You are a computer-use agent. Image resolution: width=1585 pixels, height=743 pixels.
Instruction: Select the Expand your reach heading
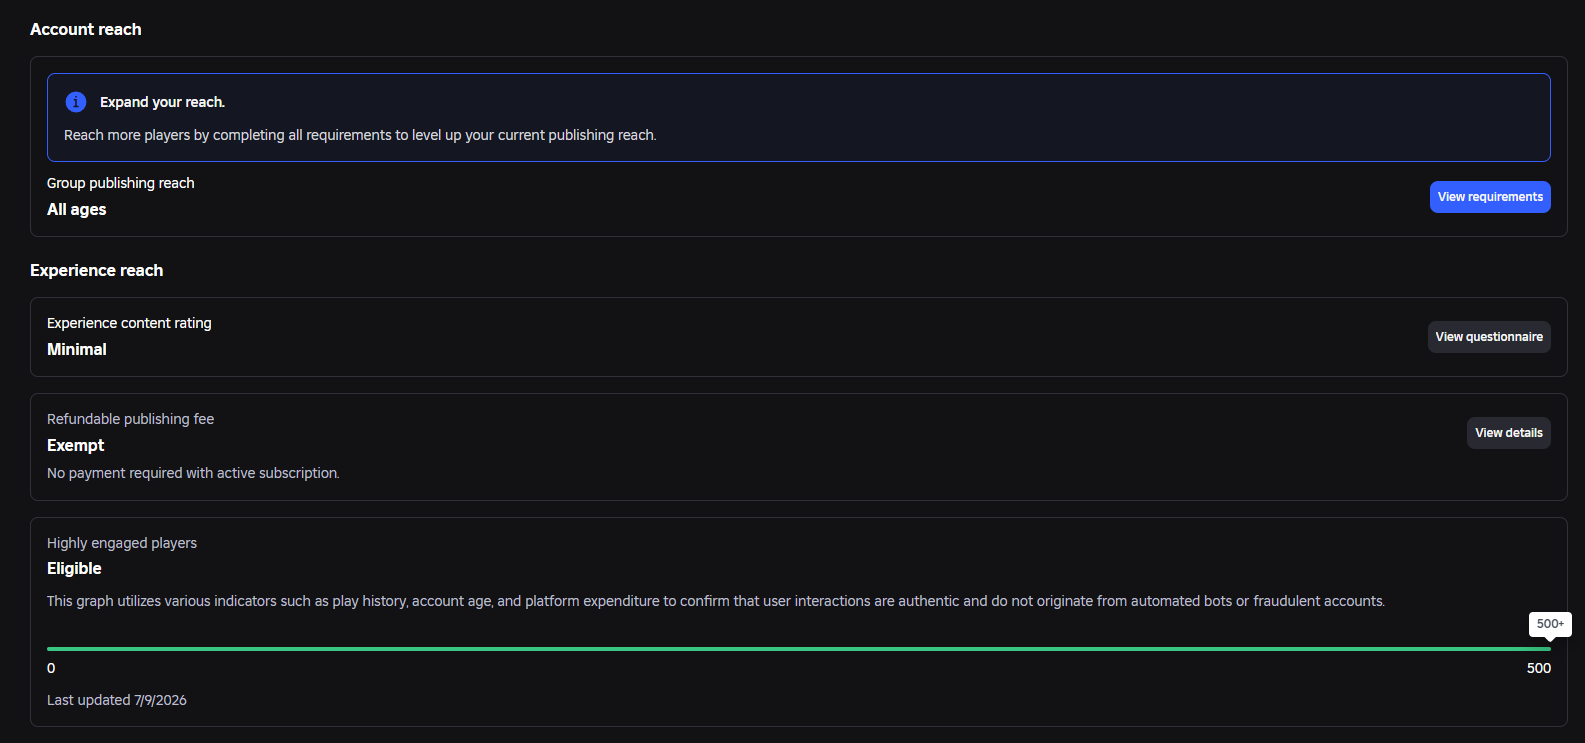click(162, 102)
